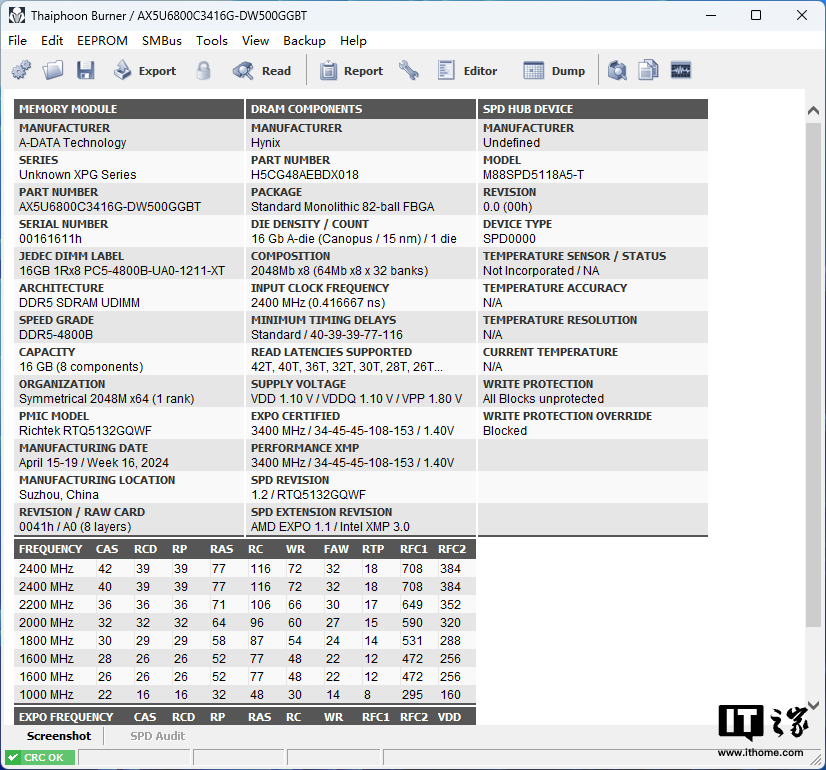Click the padlock write protection icon
This screenshot has width=826, height=770.
204,71
